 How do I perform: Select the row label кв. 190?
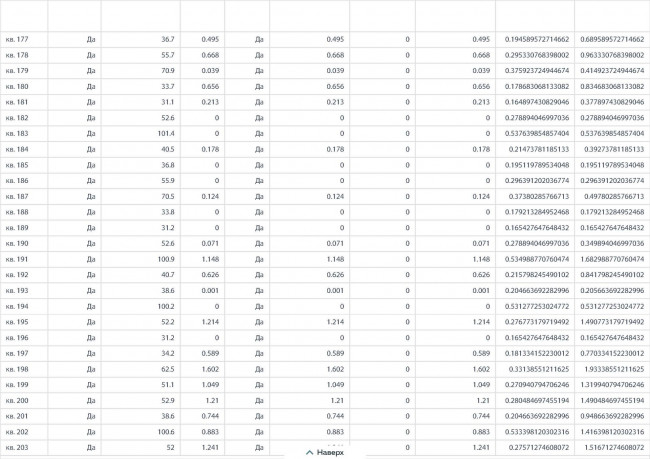[x=17, y=243]
